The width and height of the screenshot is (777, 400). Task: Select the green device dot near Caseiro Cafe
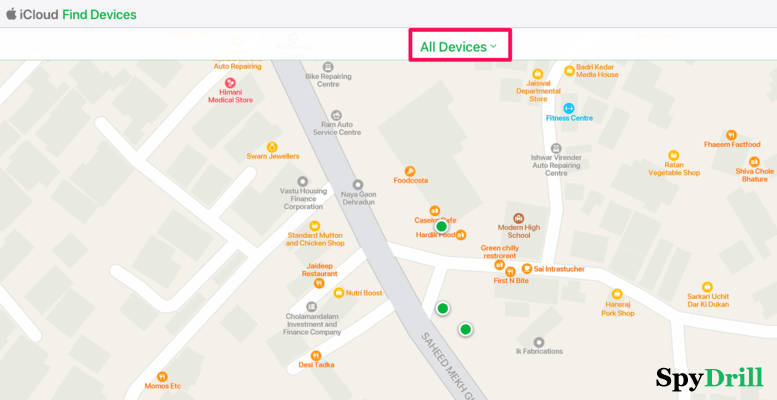click(x=442, y=227)
